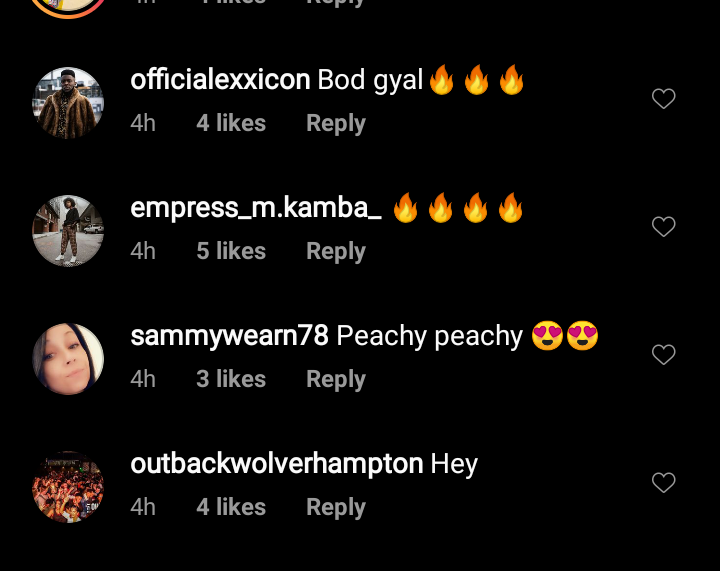Screen dimensions: 720x571
Task: Reply to sammywearn78's comment
Action: 336,380
